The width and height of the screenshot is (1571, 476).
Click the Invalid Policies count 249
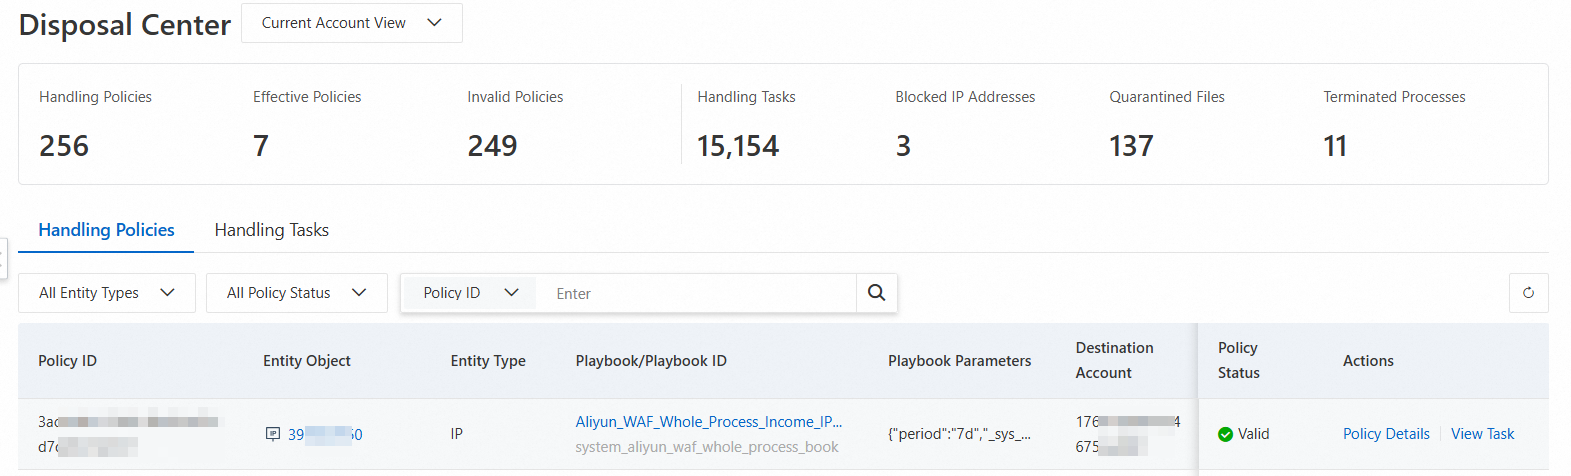492,146
